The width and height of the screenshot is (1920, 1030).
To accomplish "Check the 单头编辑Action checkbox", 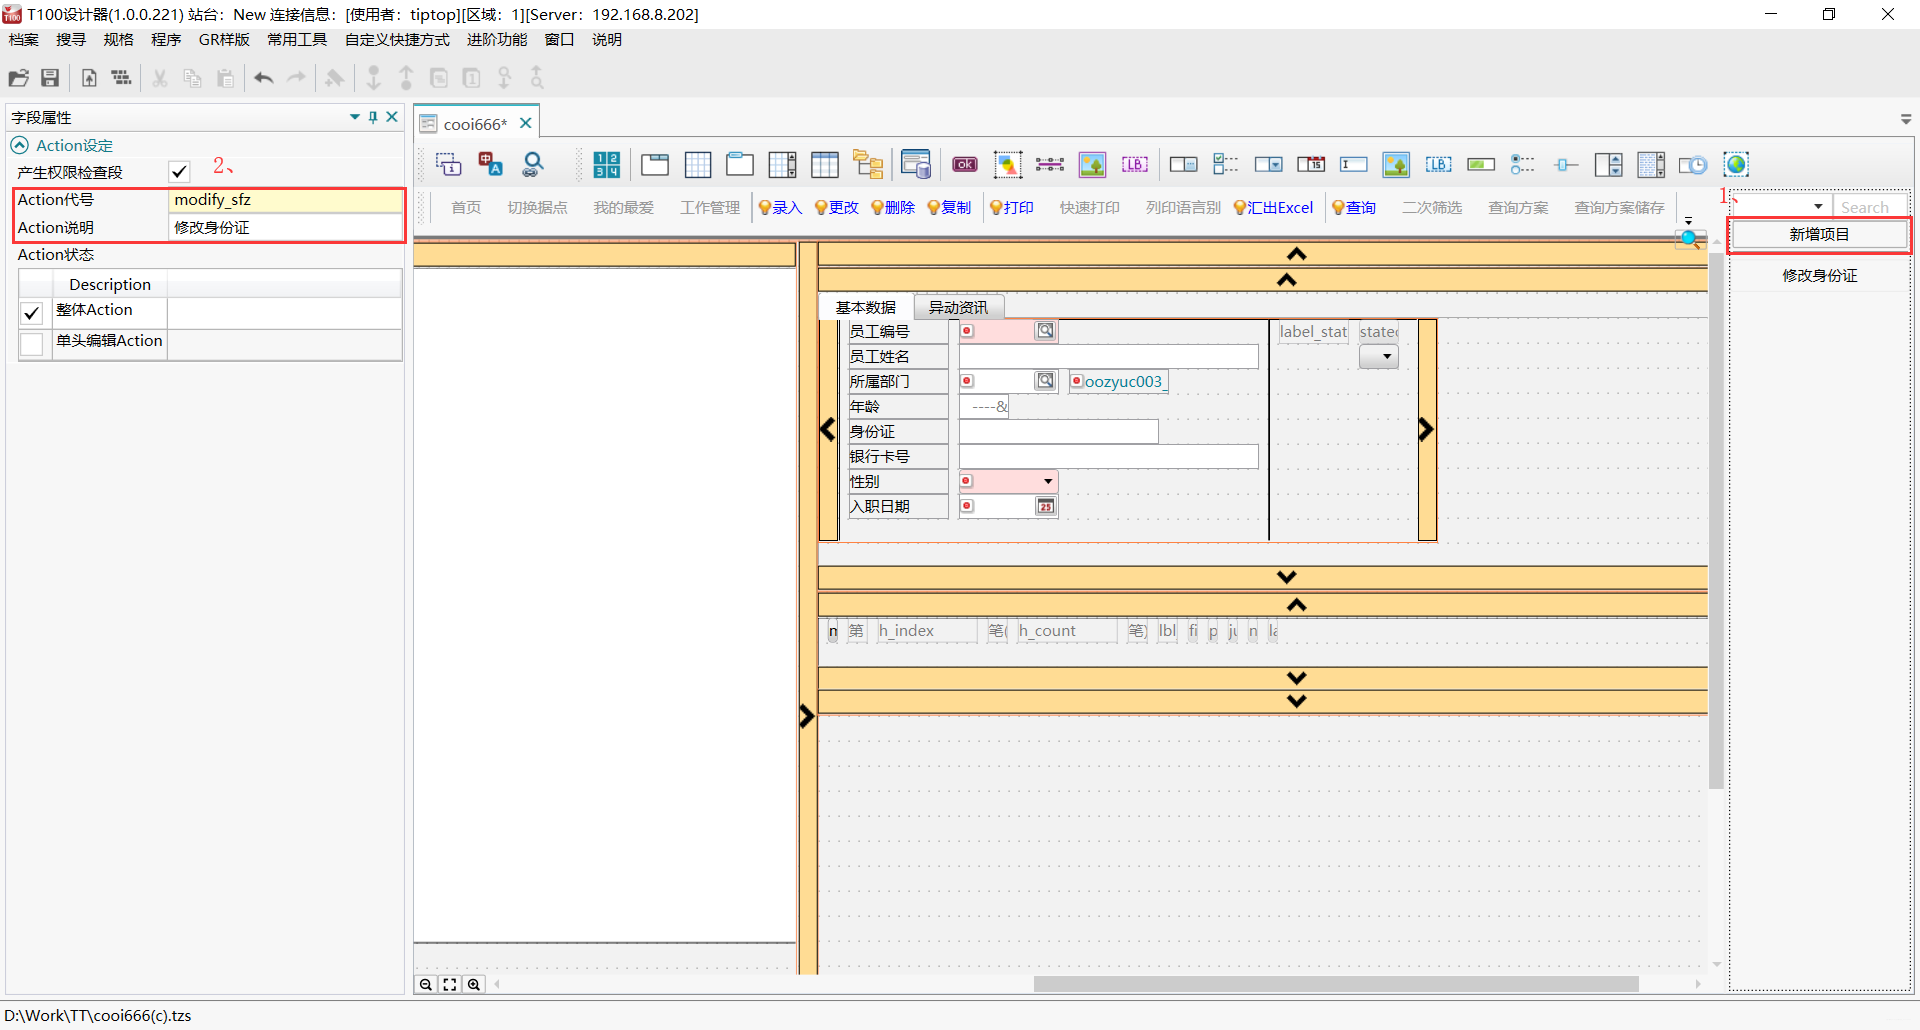I will pyautogui.click(x=32, y=343).
